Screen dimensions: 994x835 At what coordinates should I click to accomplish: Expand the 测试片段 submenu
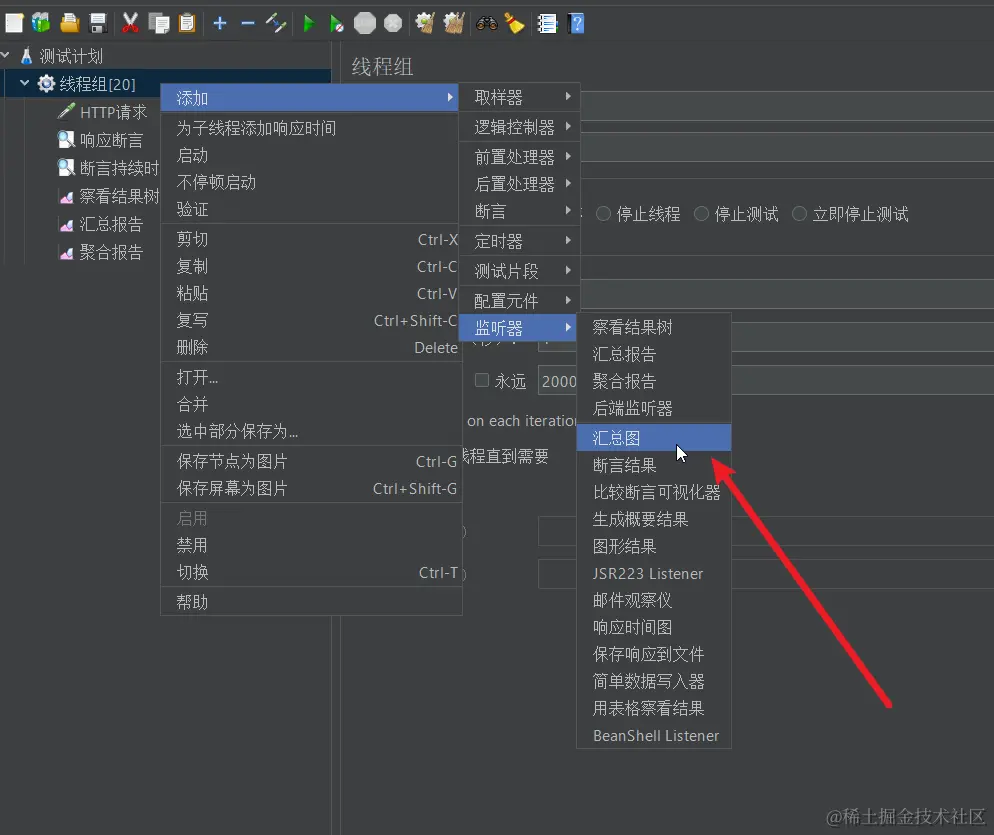coord(519,271)
